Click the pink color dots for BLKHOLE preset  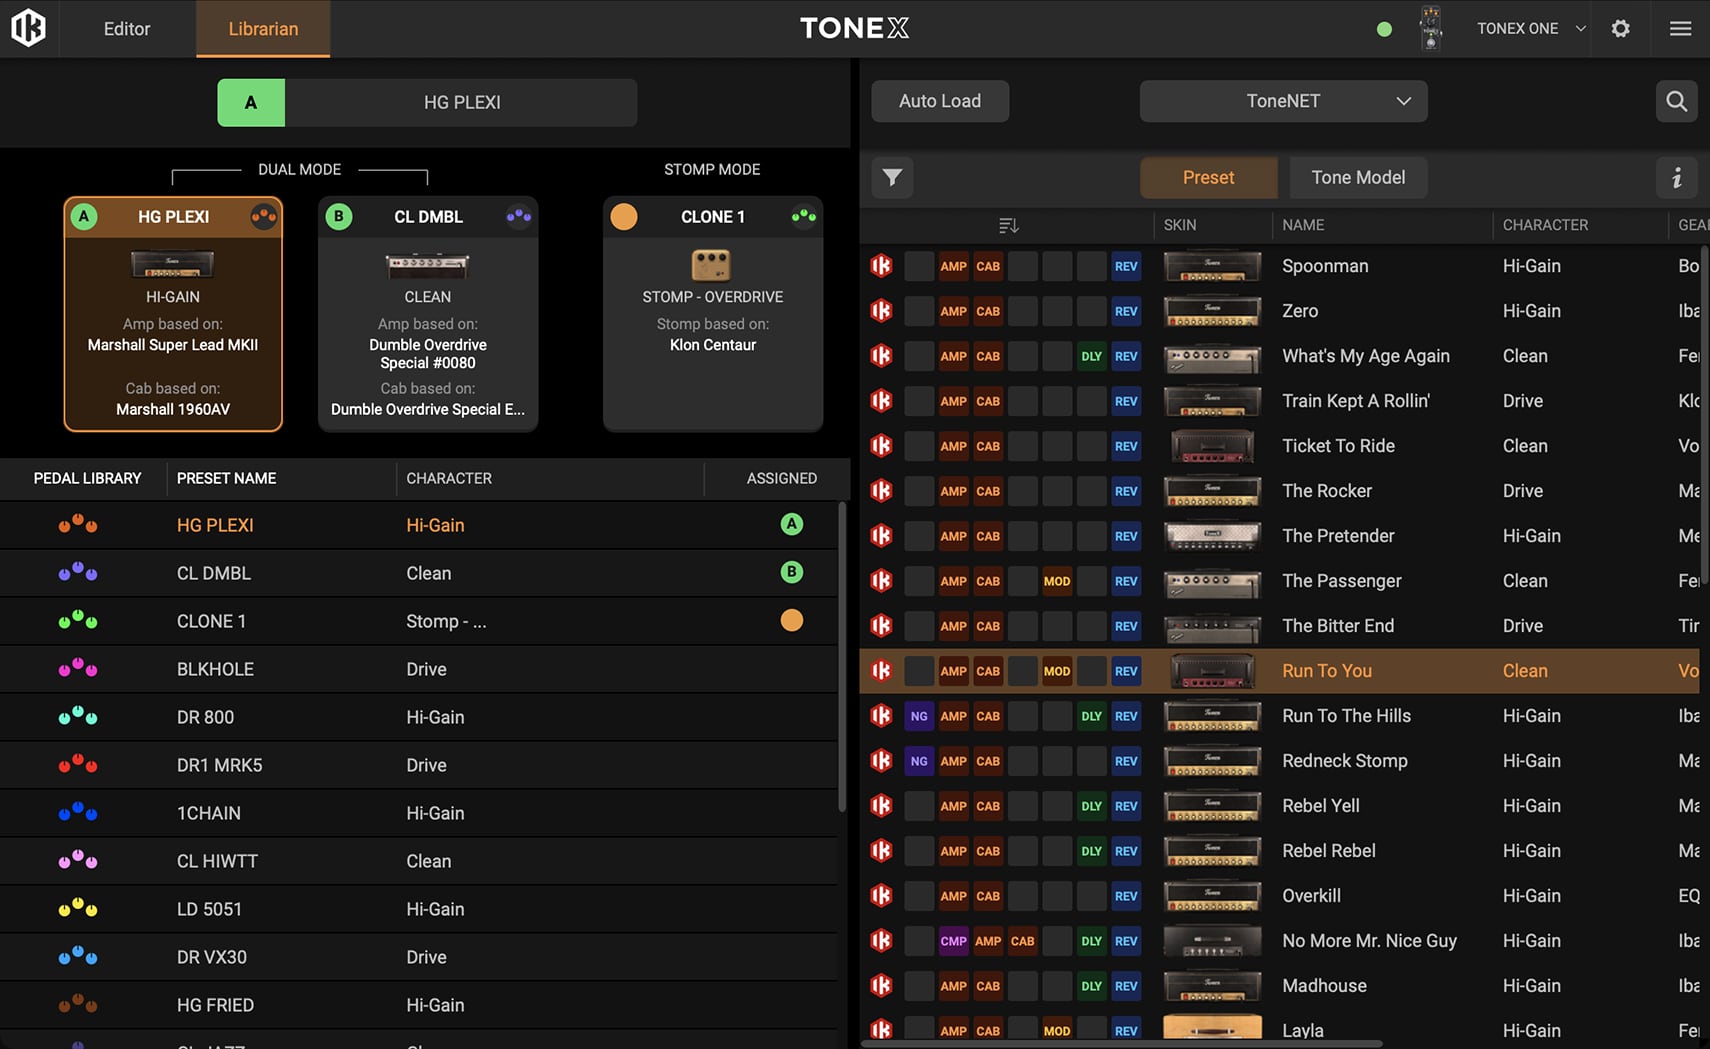[x=78, y=668]
